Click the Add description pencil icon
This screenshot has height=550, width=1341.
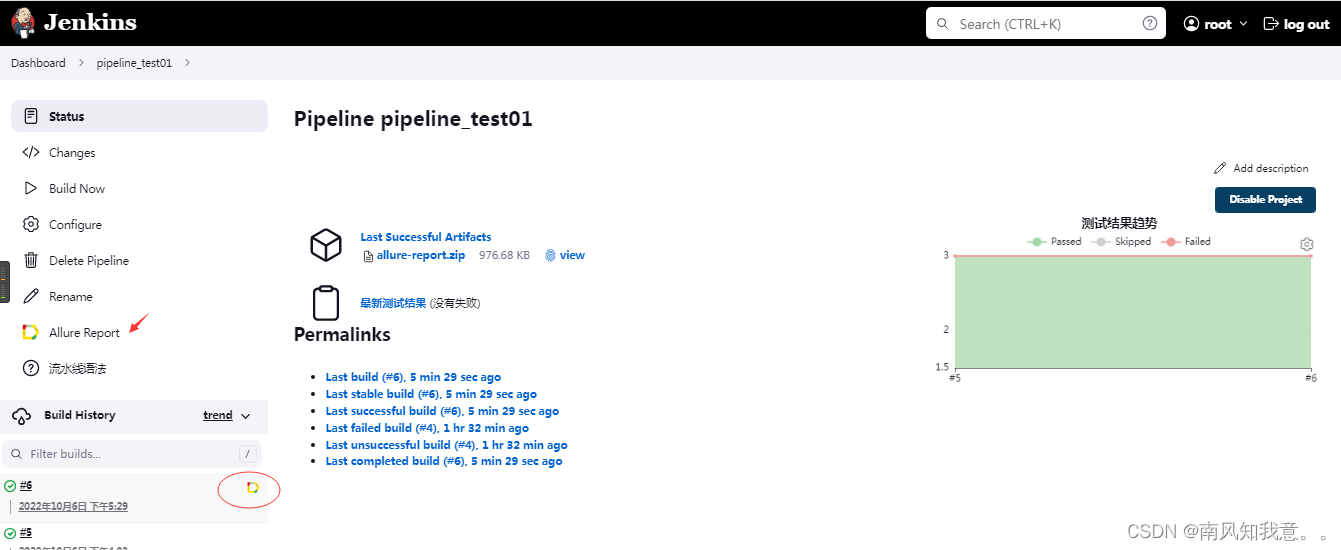tap(1220, 168)
